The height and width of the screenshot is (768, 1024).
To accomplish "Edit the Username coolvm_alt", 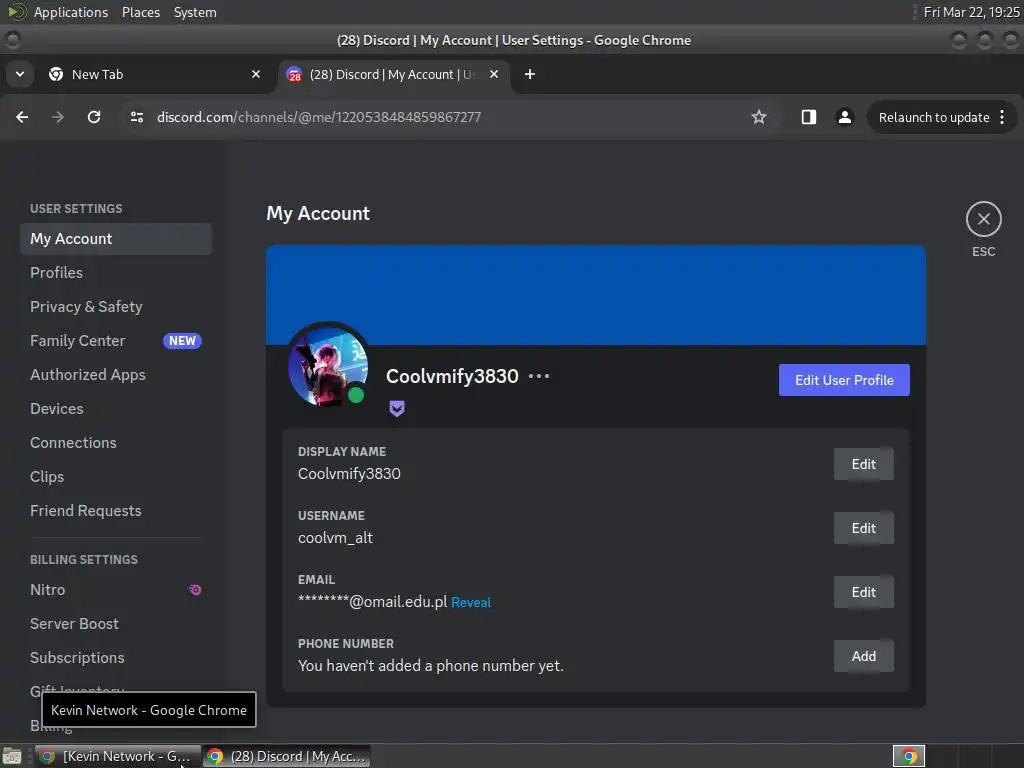I will [x=863, y=528].
